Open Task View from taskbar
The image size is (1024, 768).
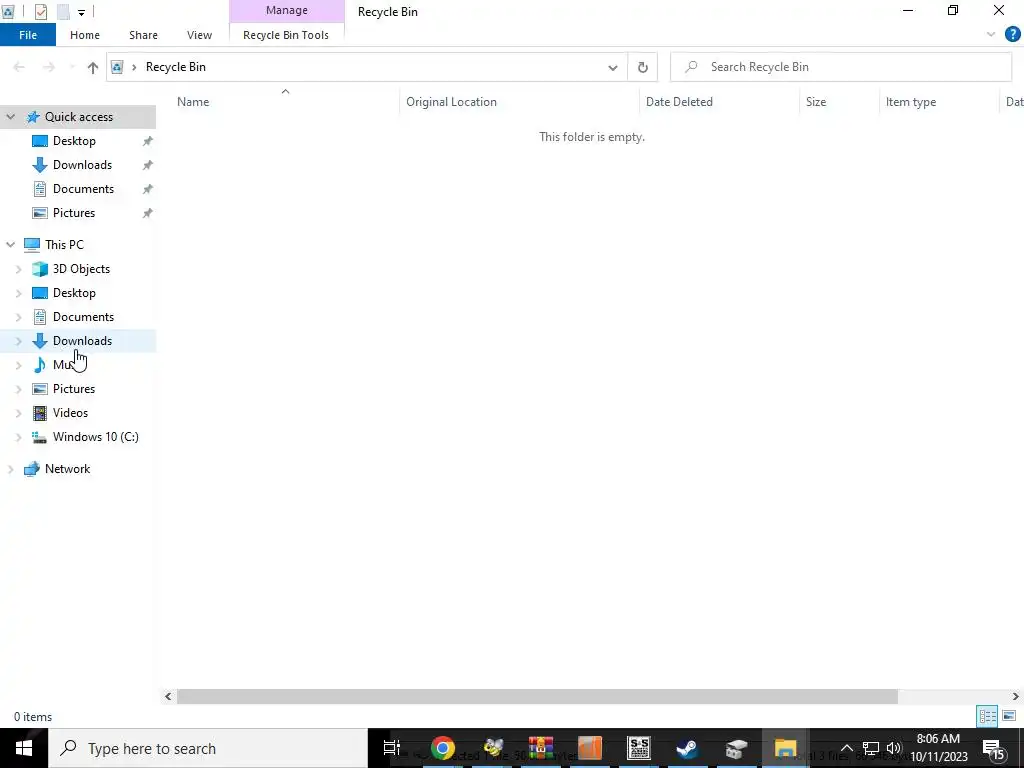[392, 748]
